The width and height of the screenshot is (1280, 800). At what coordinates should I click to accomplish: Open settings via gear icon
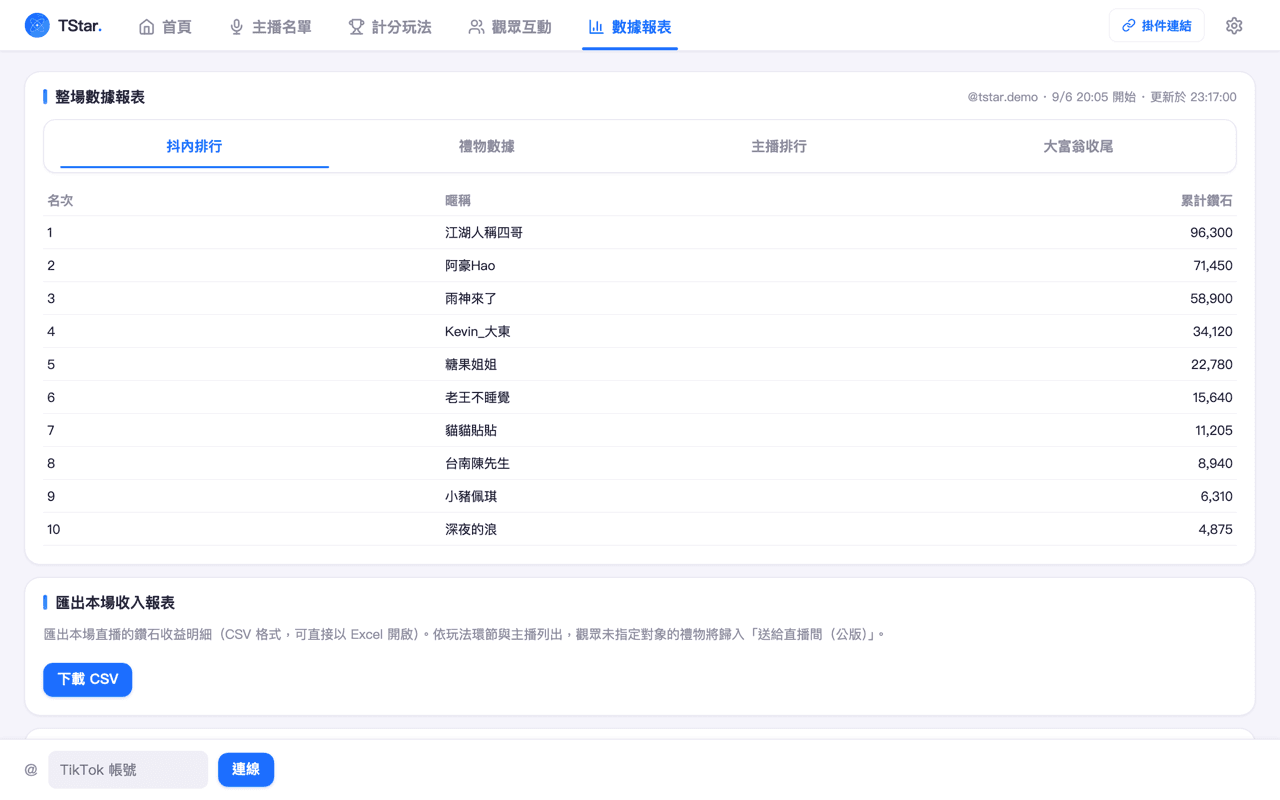pos(1234,26)
